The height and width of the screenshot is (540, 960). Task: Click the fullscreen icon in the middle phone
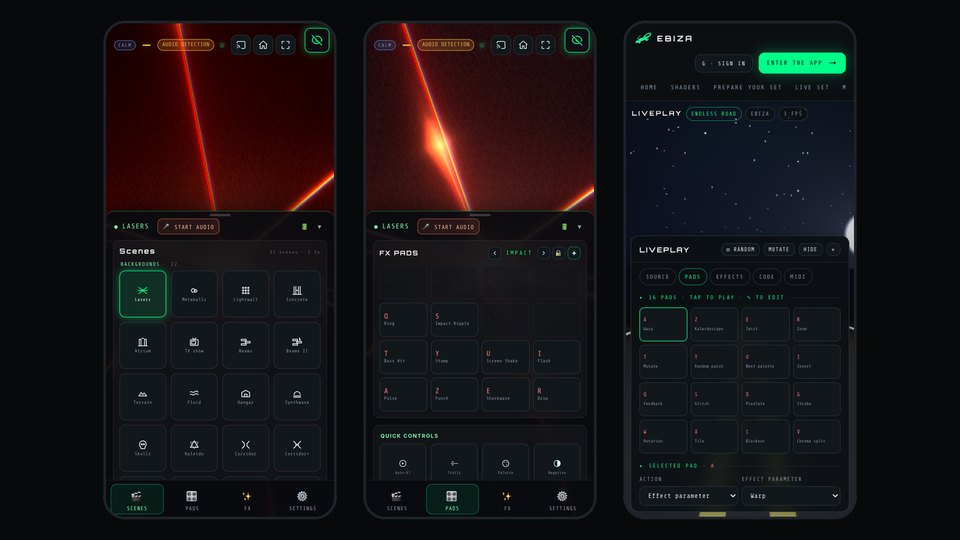(545, 45)
